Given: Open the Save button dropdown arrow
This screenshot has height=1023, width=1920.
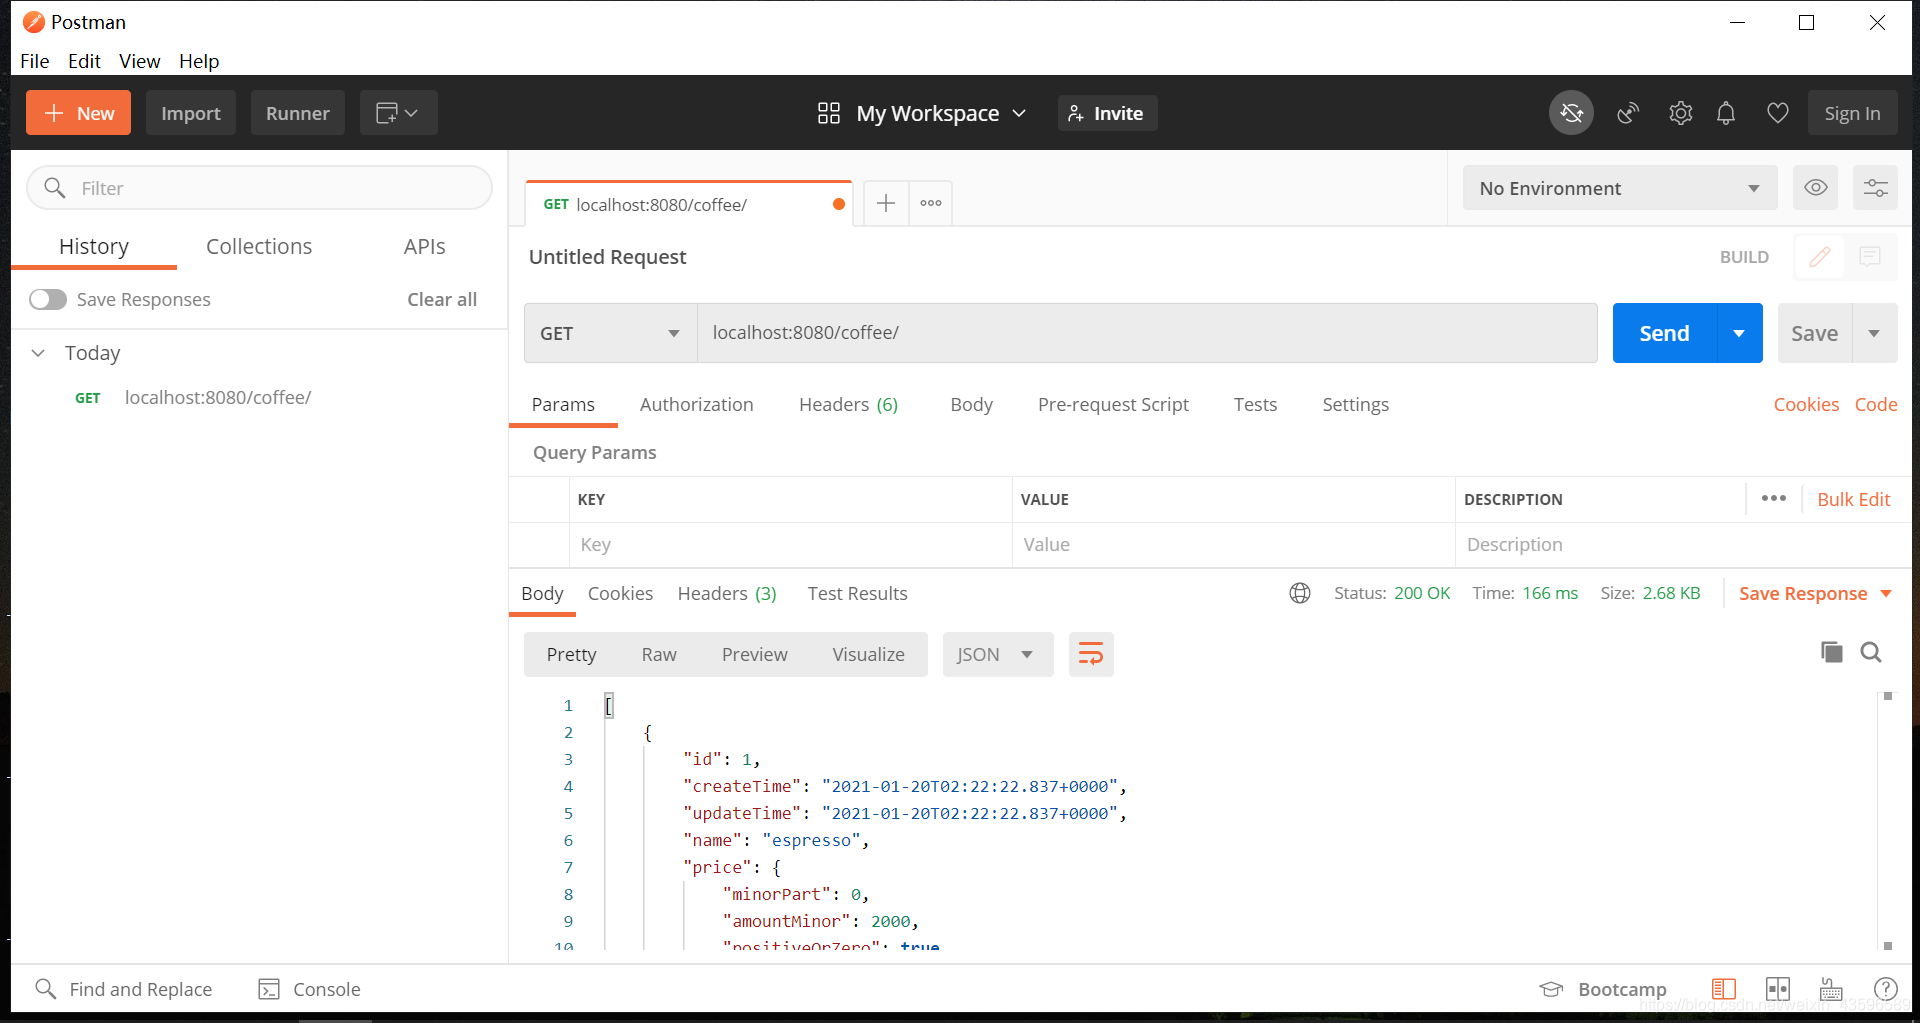Looking at the screenshot, I should click(1875, 333).
